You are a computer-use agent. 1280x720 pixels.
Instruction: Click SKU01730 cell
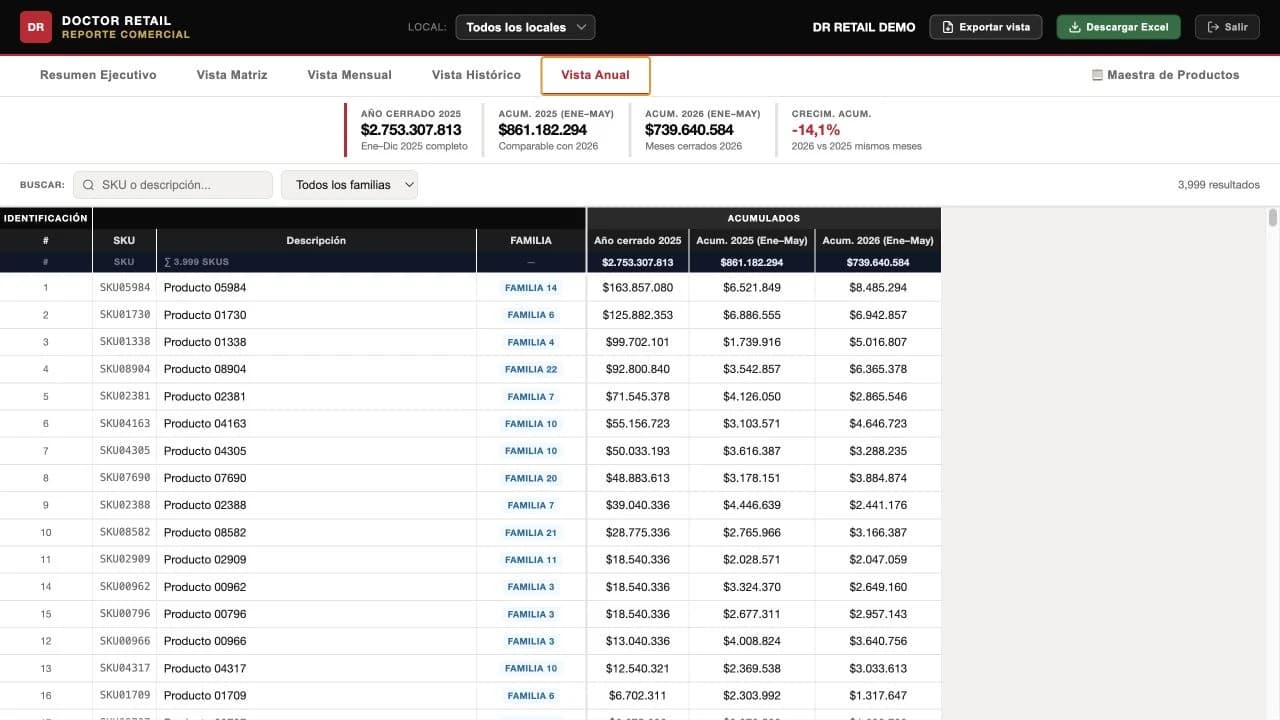(x=125, y=315)
